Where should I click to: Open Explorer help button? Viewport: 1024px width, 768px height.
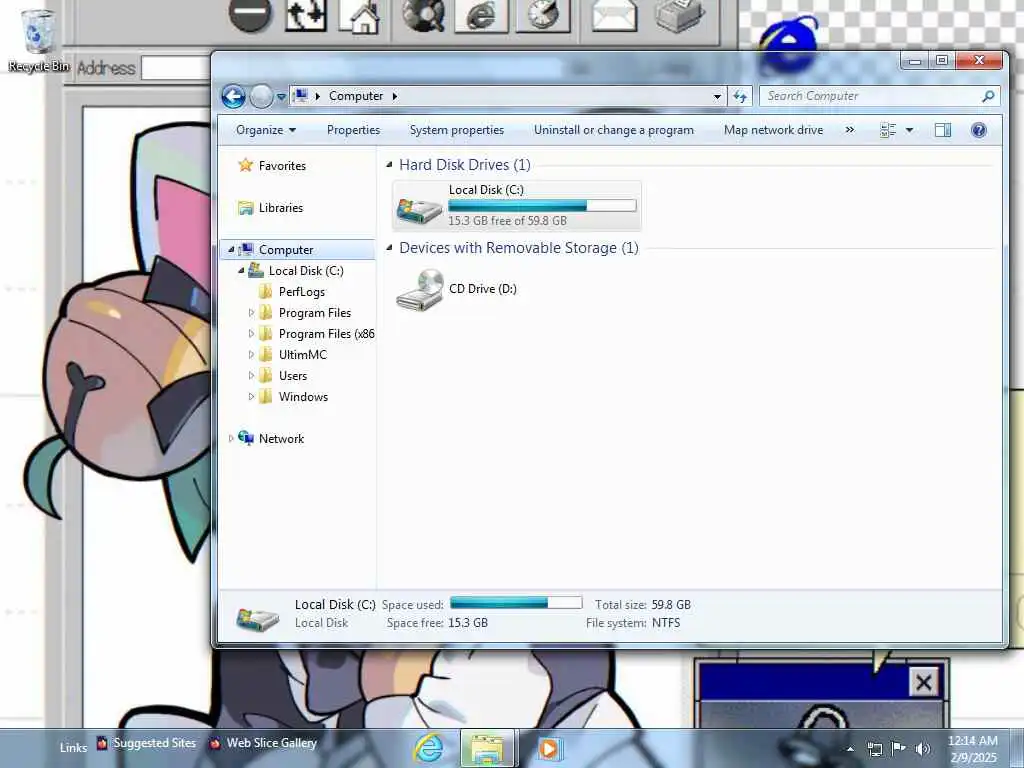978,130
